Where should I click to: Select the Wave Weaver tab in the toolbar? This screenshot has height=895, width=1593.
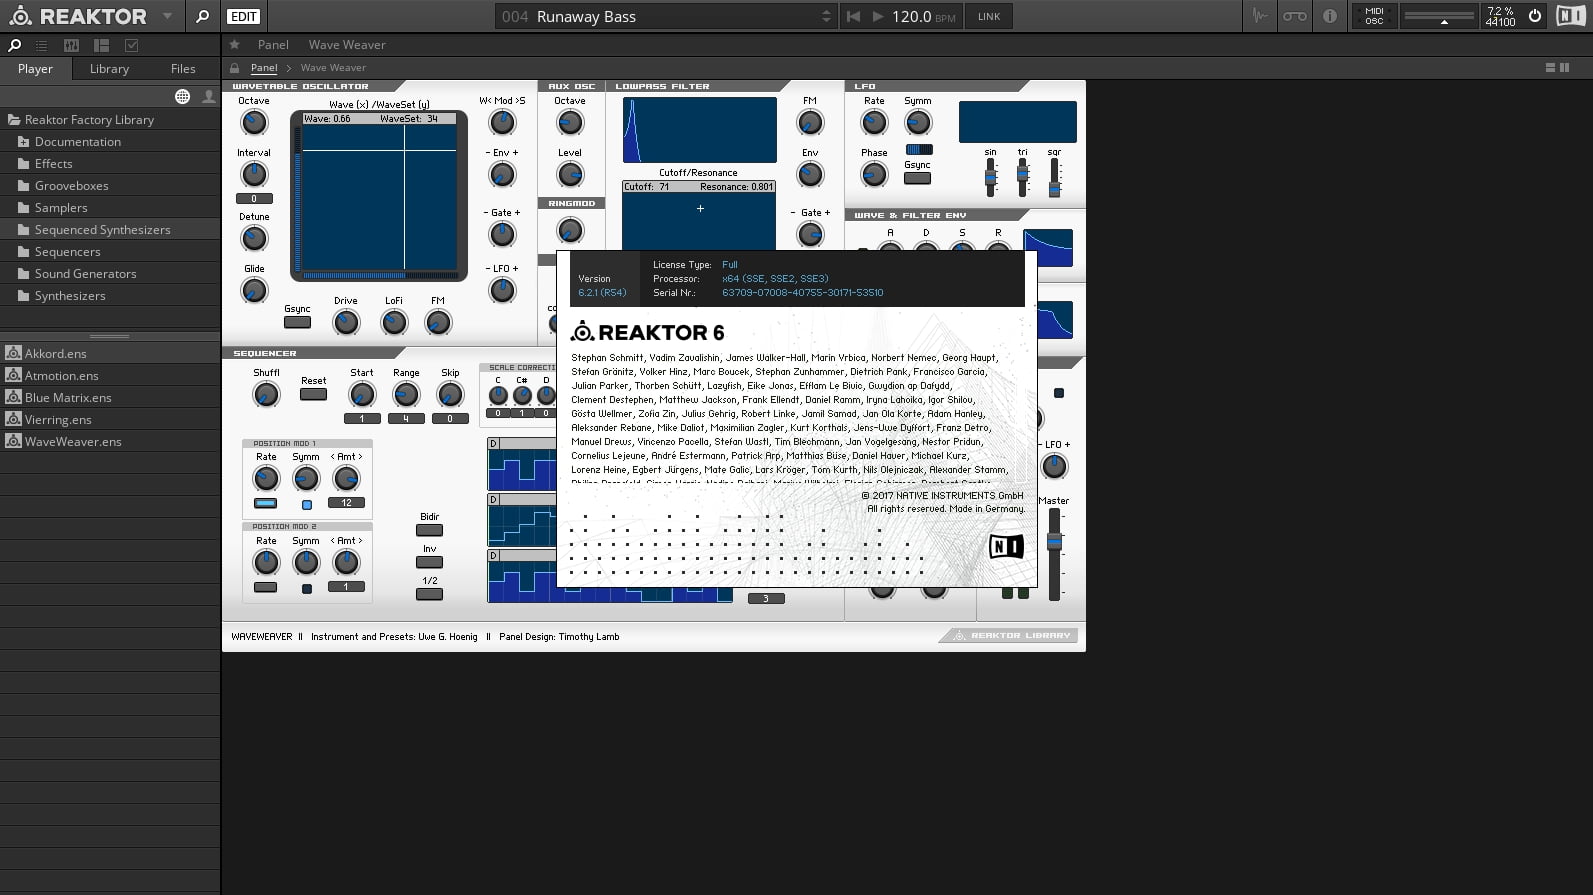coord(347,45)
